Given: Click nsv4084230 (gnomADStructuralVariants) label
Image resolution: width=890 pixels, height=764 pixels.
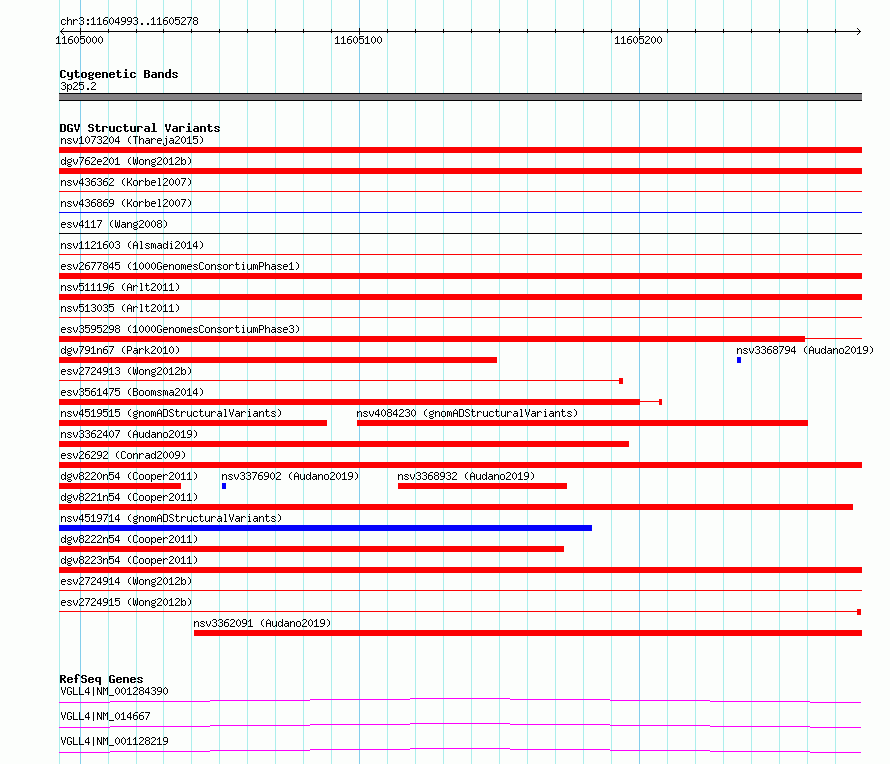Looking at the screenshot, I should pos(467,413).
